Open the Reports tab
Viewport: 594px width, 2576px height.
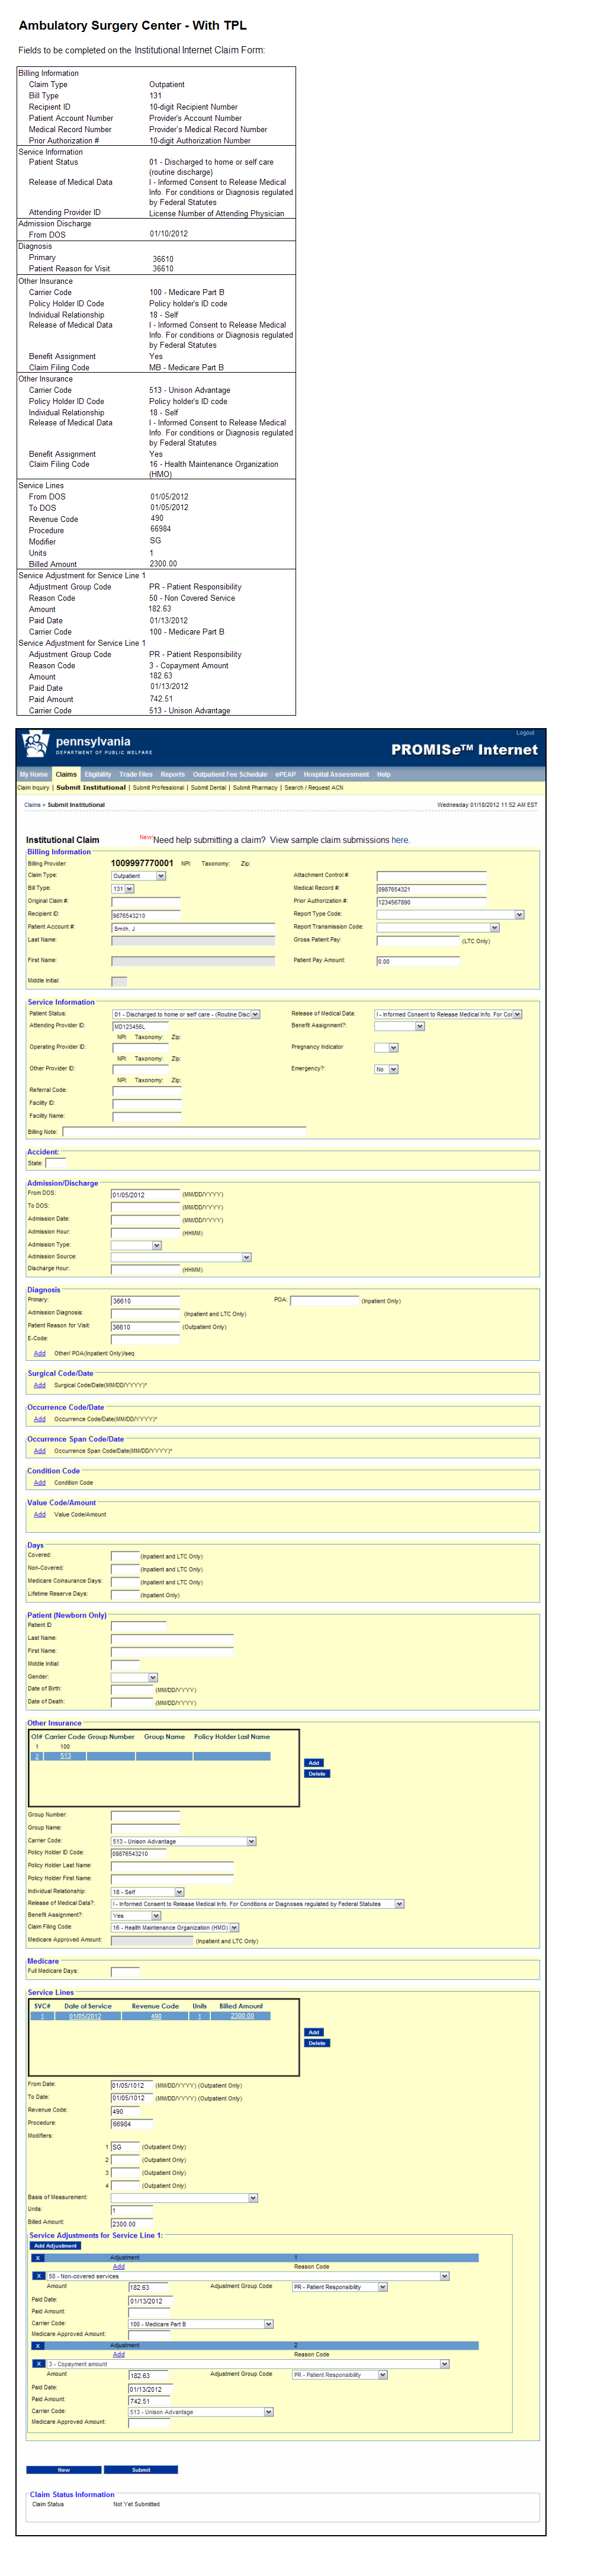pos(173,774)
